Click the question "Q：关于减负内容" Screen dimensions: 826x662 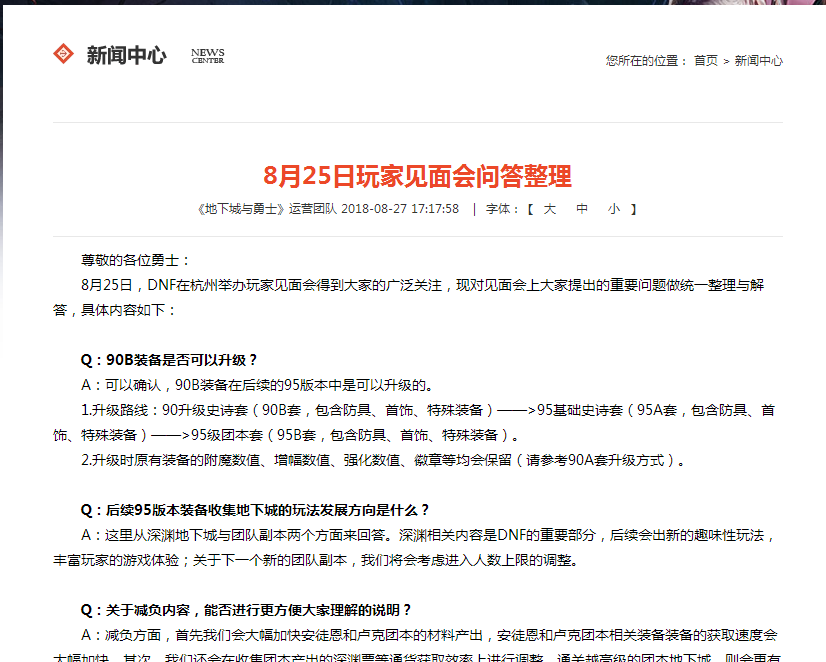tap(246, 610)
